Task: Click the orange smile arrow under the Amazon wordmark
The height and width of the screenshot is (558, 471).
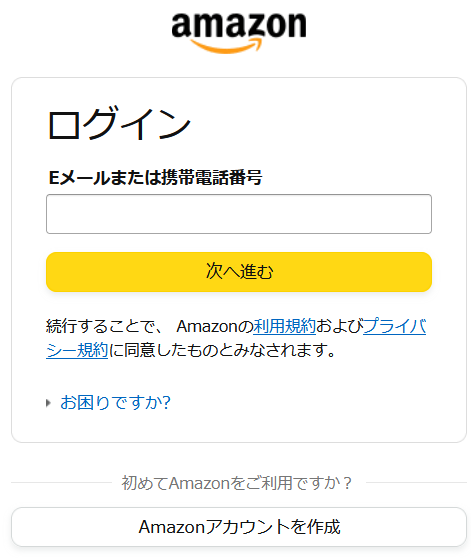Action: click(227, 46)
